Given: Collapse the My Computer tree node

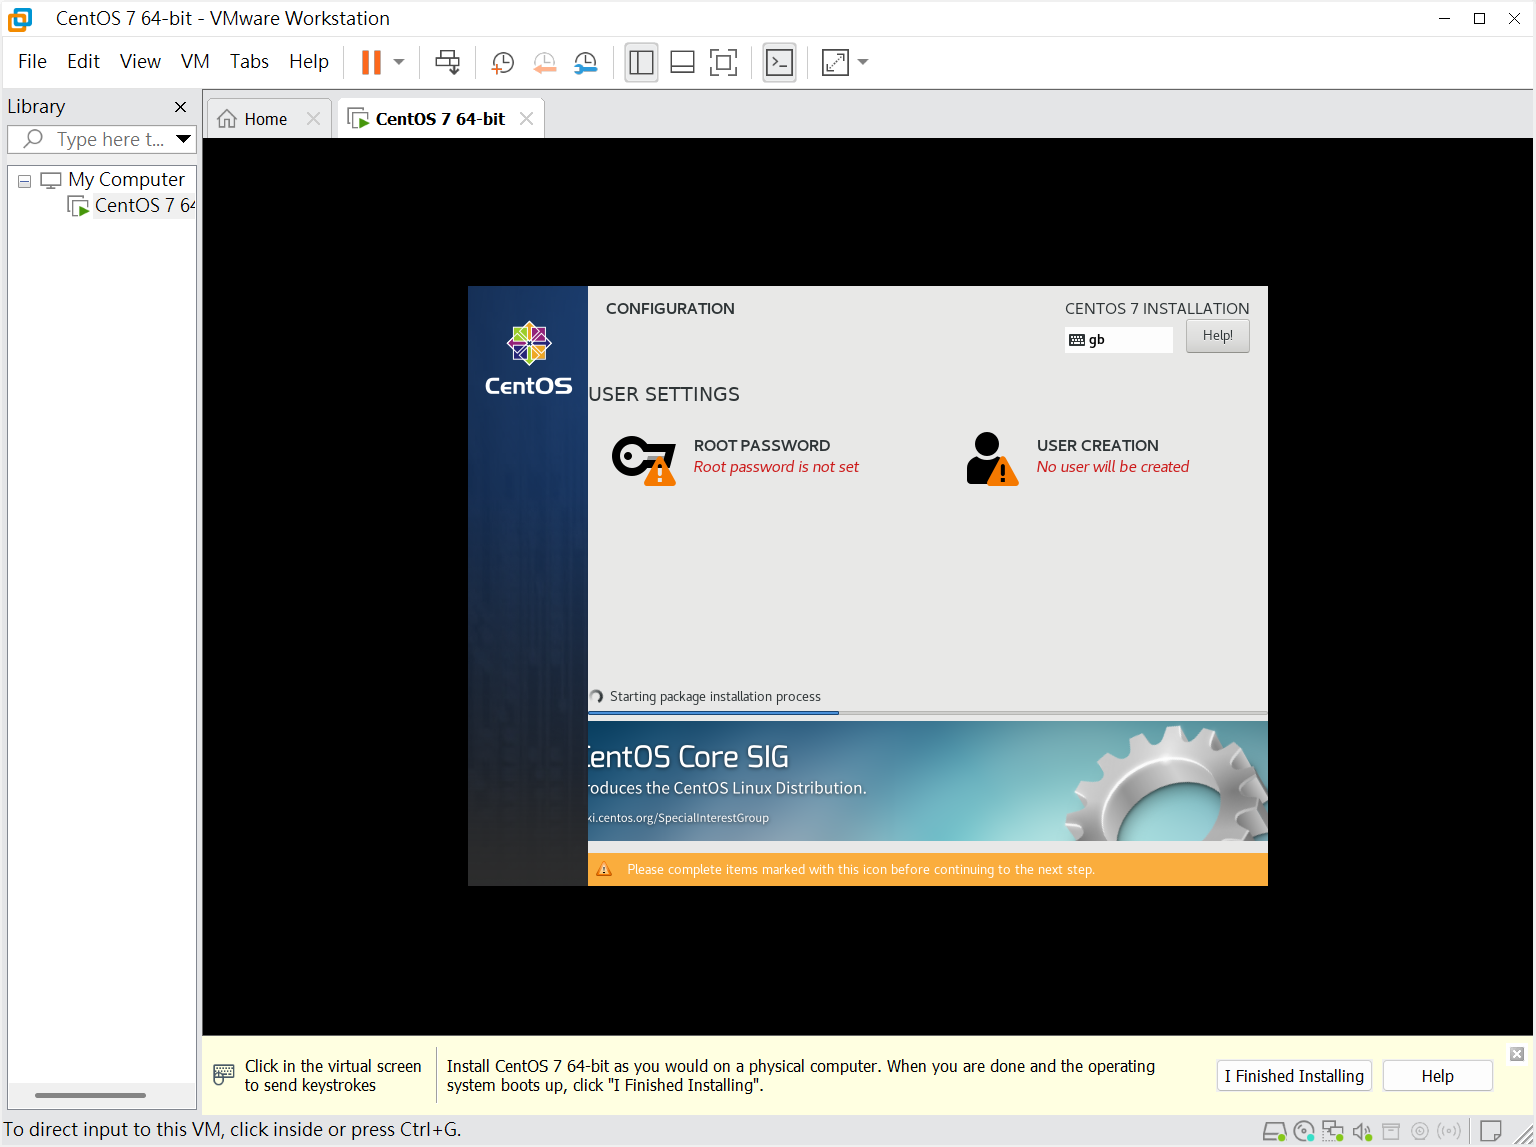Looking at the screenshot, I should click(x=24, y=181).
